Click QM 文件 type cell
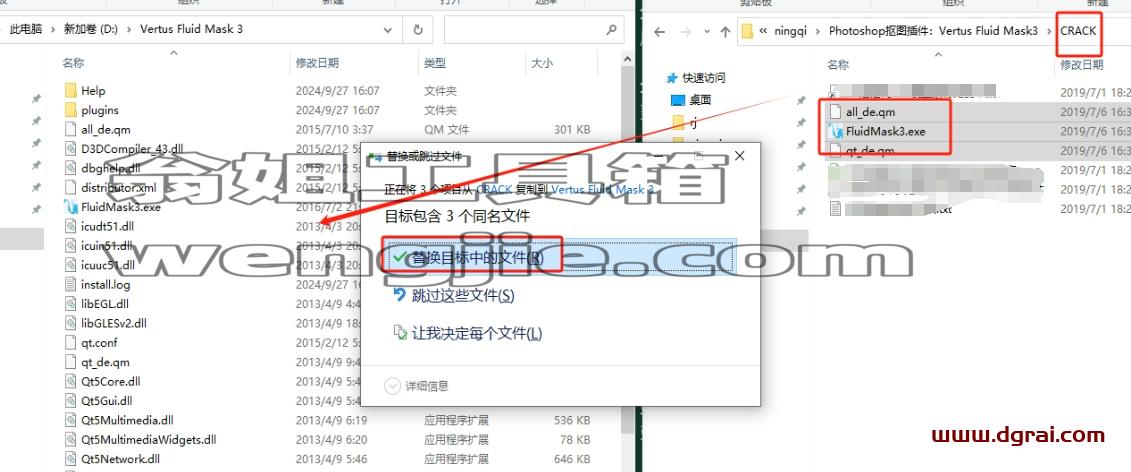1131x472 pixels. tap(446, 129)
